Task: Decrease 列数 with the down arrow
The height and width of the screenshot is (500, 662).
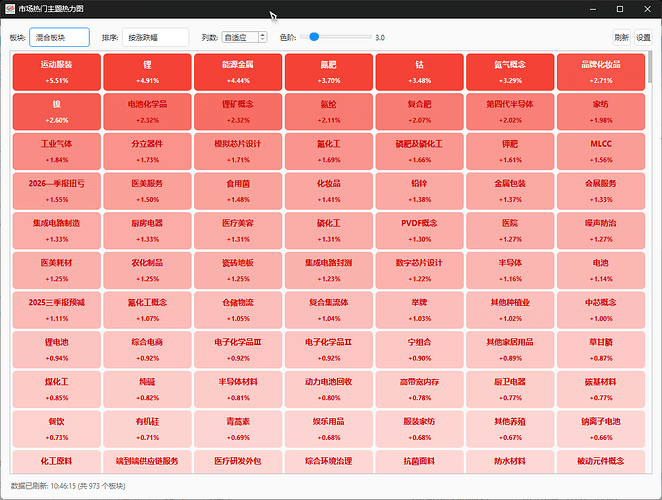Action: pos(263,40)
